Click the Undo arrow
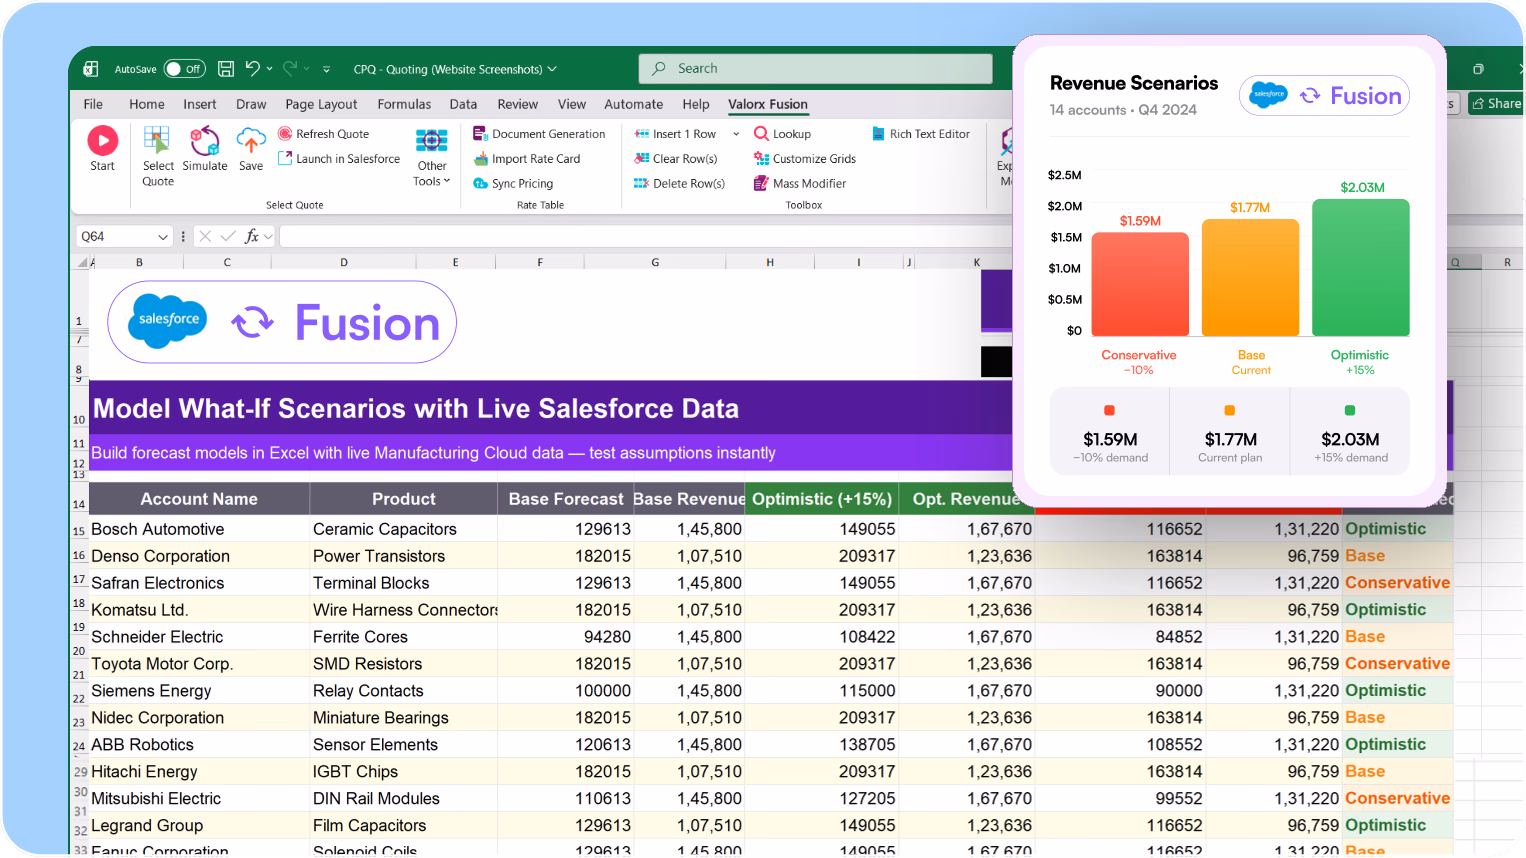Viewport: 1526px width, 858px height. click(253, 69)
